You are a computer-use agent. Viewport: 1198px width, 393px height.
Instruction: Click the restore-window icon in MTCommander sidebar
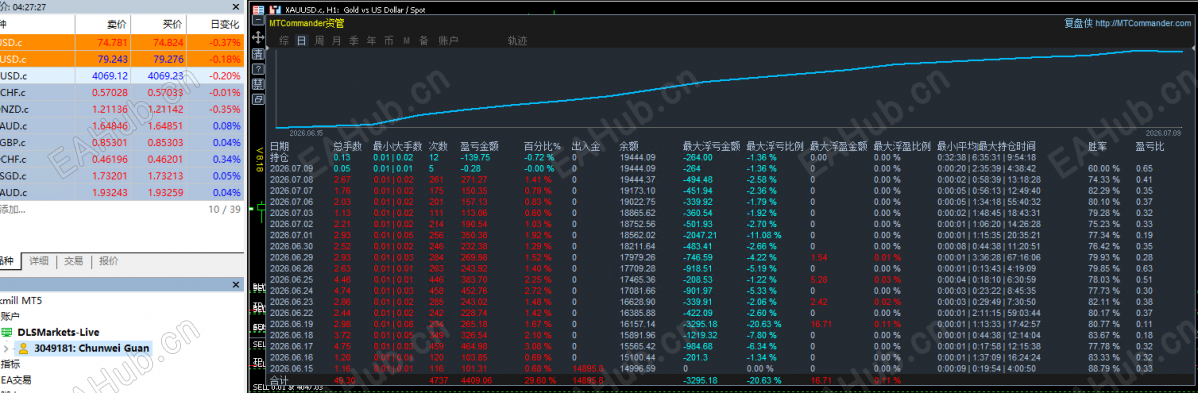pyautogui.click(x=258, y=99)
